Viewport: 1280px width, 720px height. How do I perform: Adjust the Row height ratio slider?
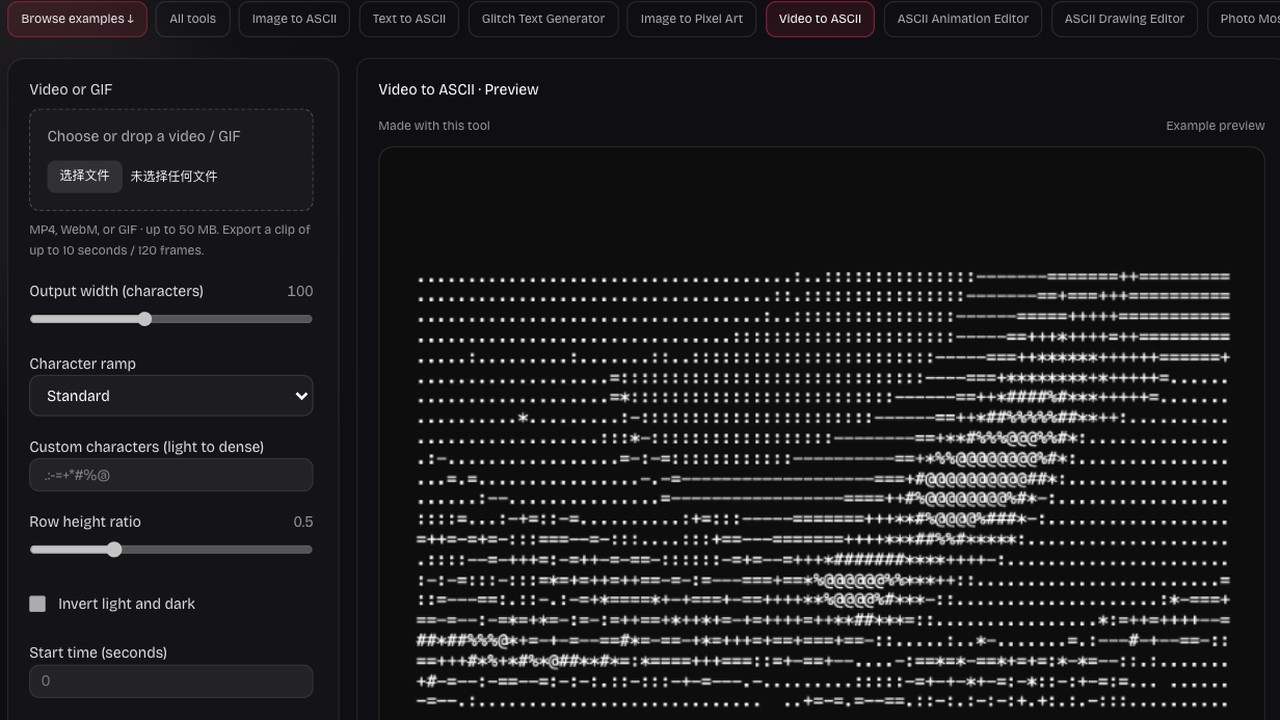pyautogui.click(x=171, y=549)
